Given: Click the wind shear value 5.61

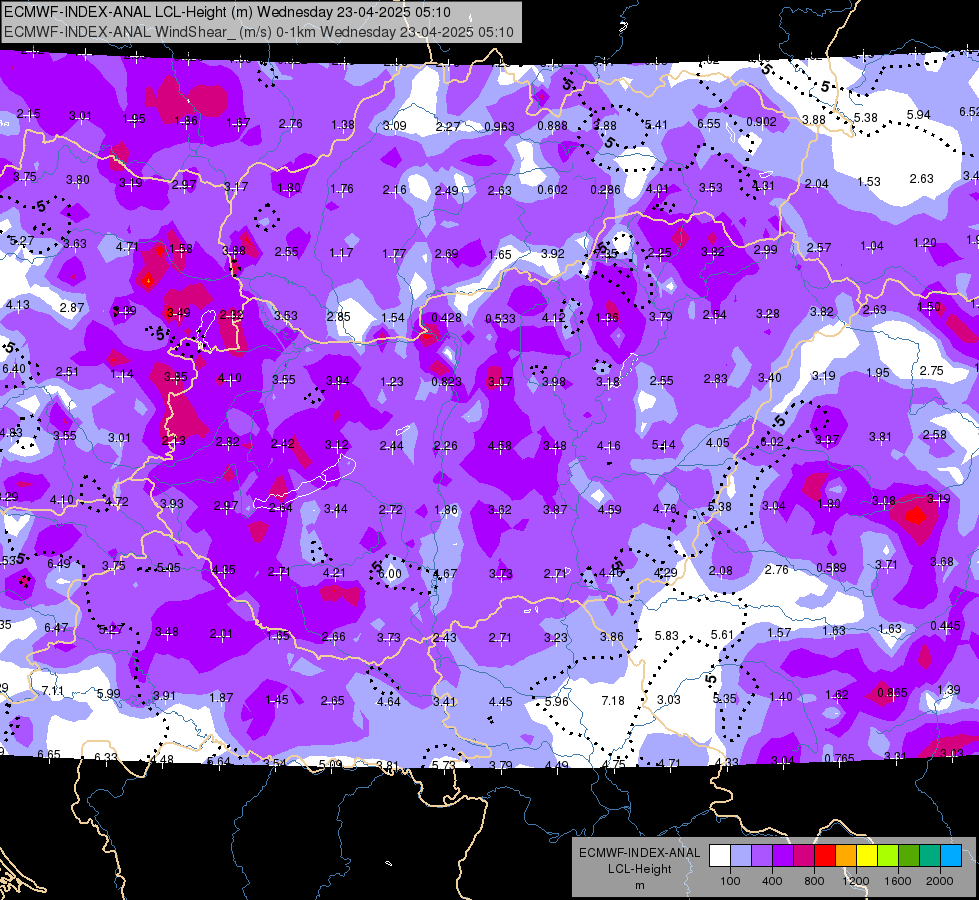Looking at the screenshot, I should [722, 635].
